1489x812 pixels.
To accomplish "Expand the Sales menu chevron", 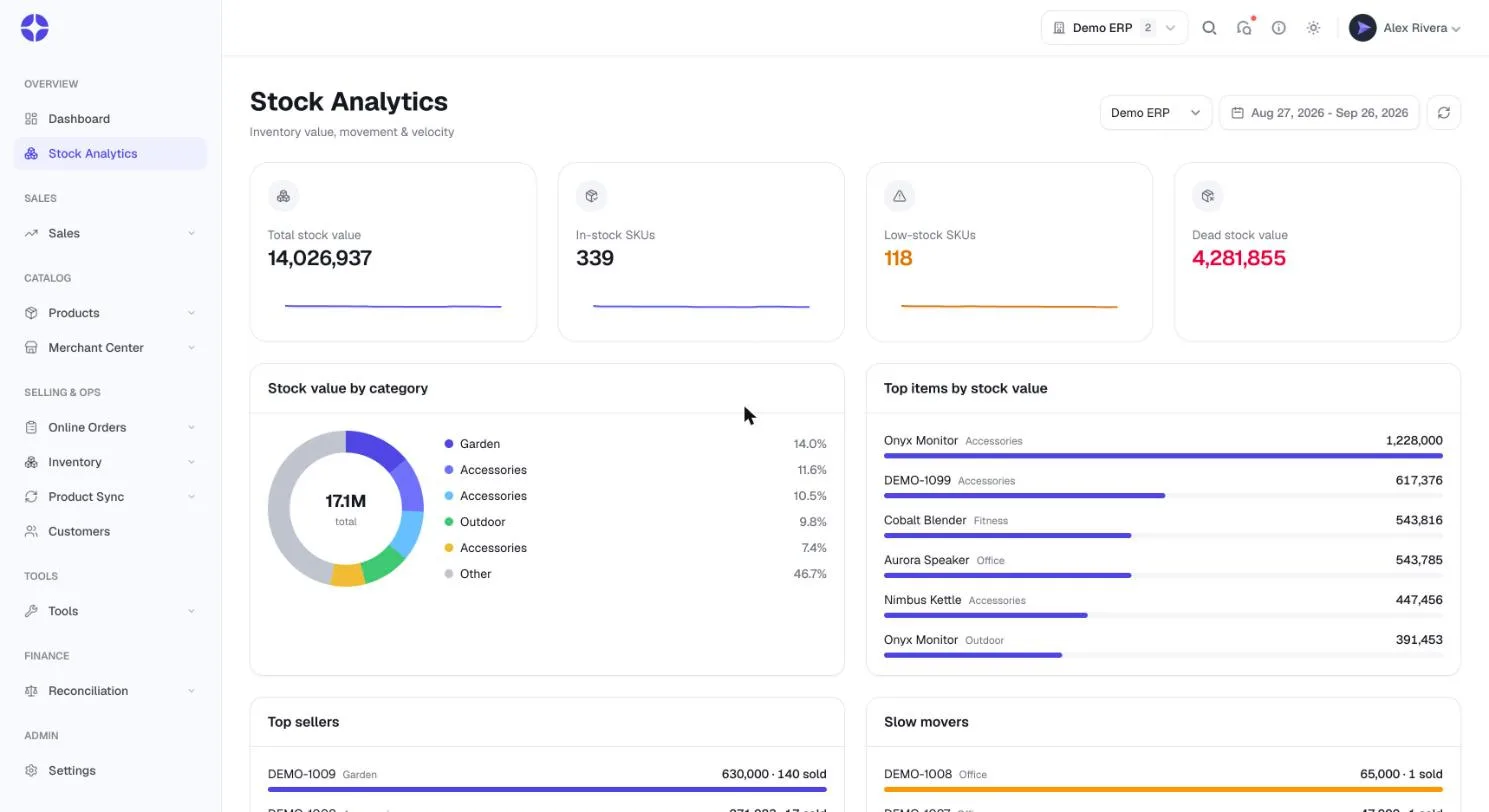I will click(x=191, y=233).
